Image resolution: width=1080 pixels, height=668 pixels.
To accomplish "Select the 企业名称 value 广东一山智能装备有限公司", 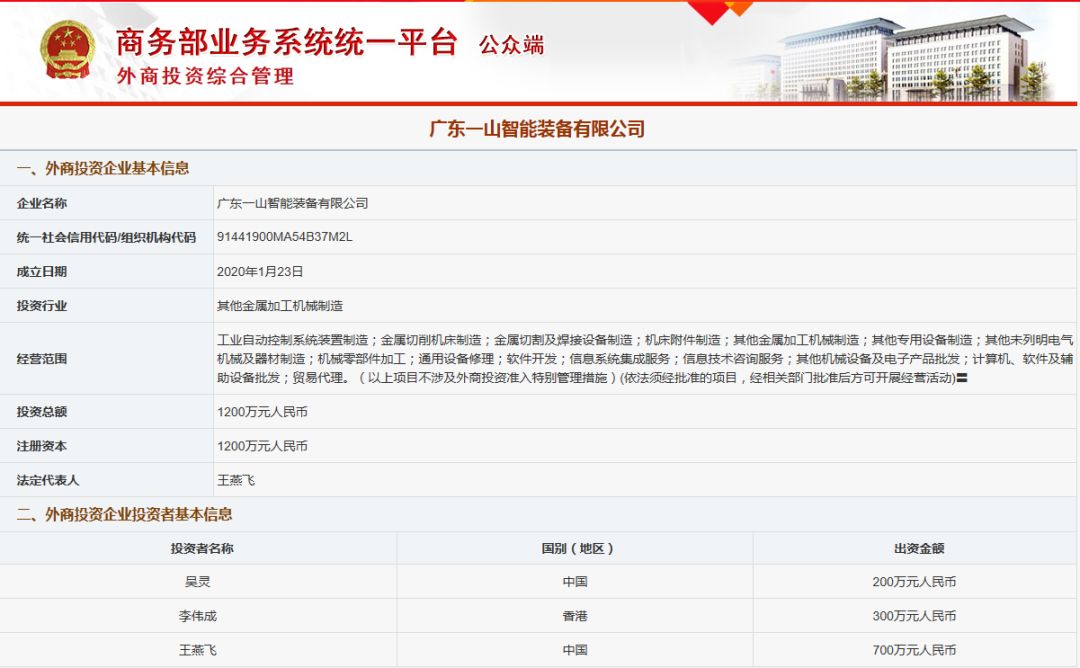I will (x=293, y=203).
